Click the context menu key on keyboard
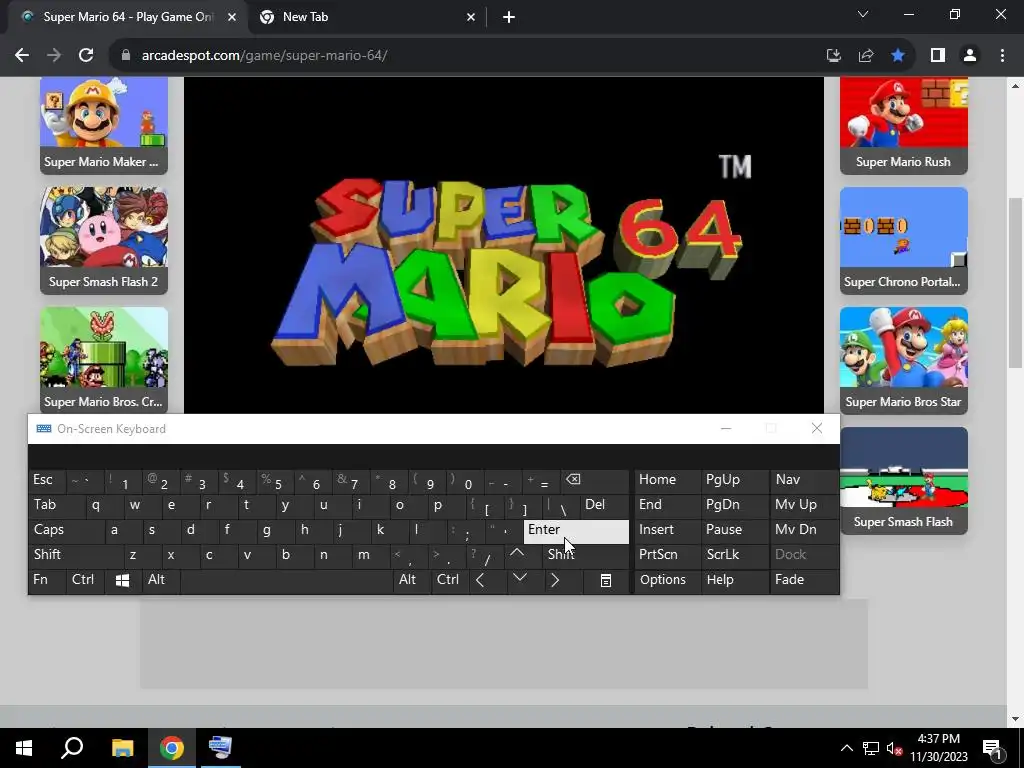This screenshot has height=768, width=1024. [x=606, y=580]
